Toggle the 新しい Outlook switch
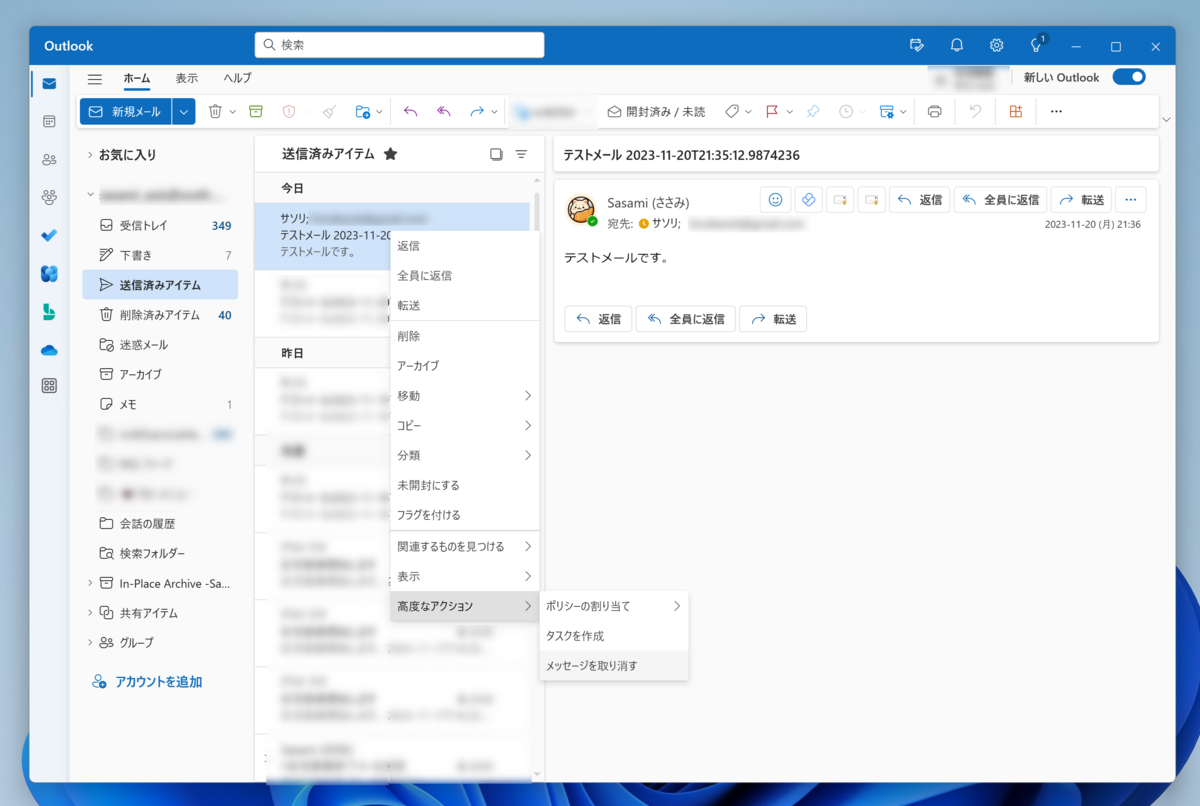The width and height of the screenshot is (1200, 806). pos(1129,77)
